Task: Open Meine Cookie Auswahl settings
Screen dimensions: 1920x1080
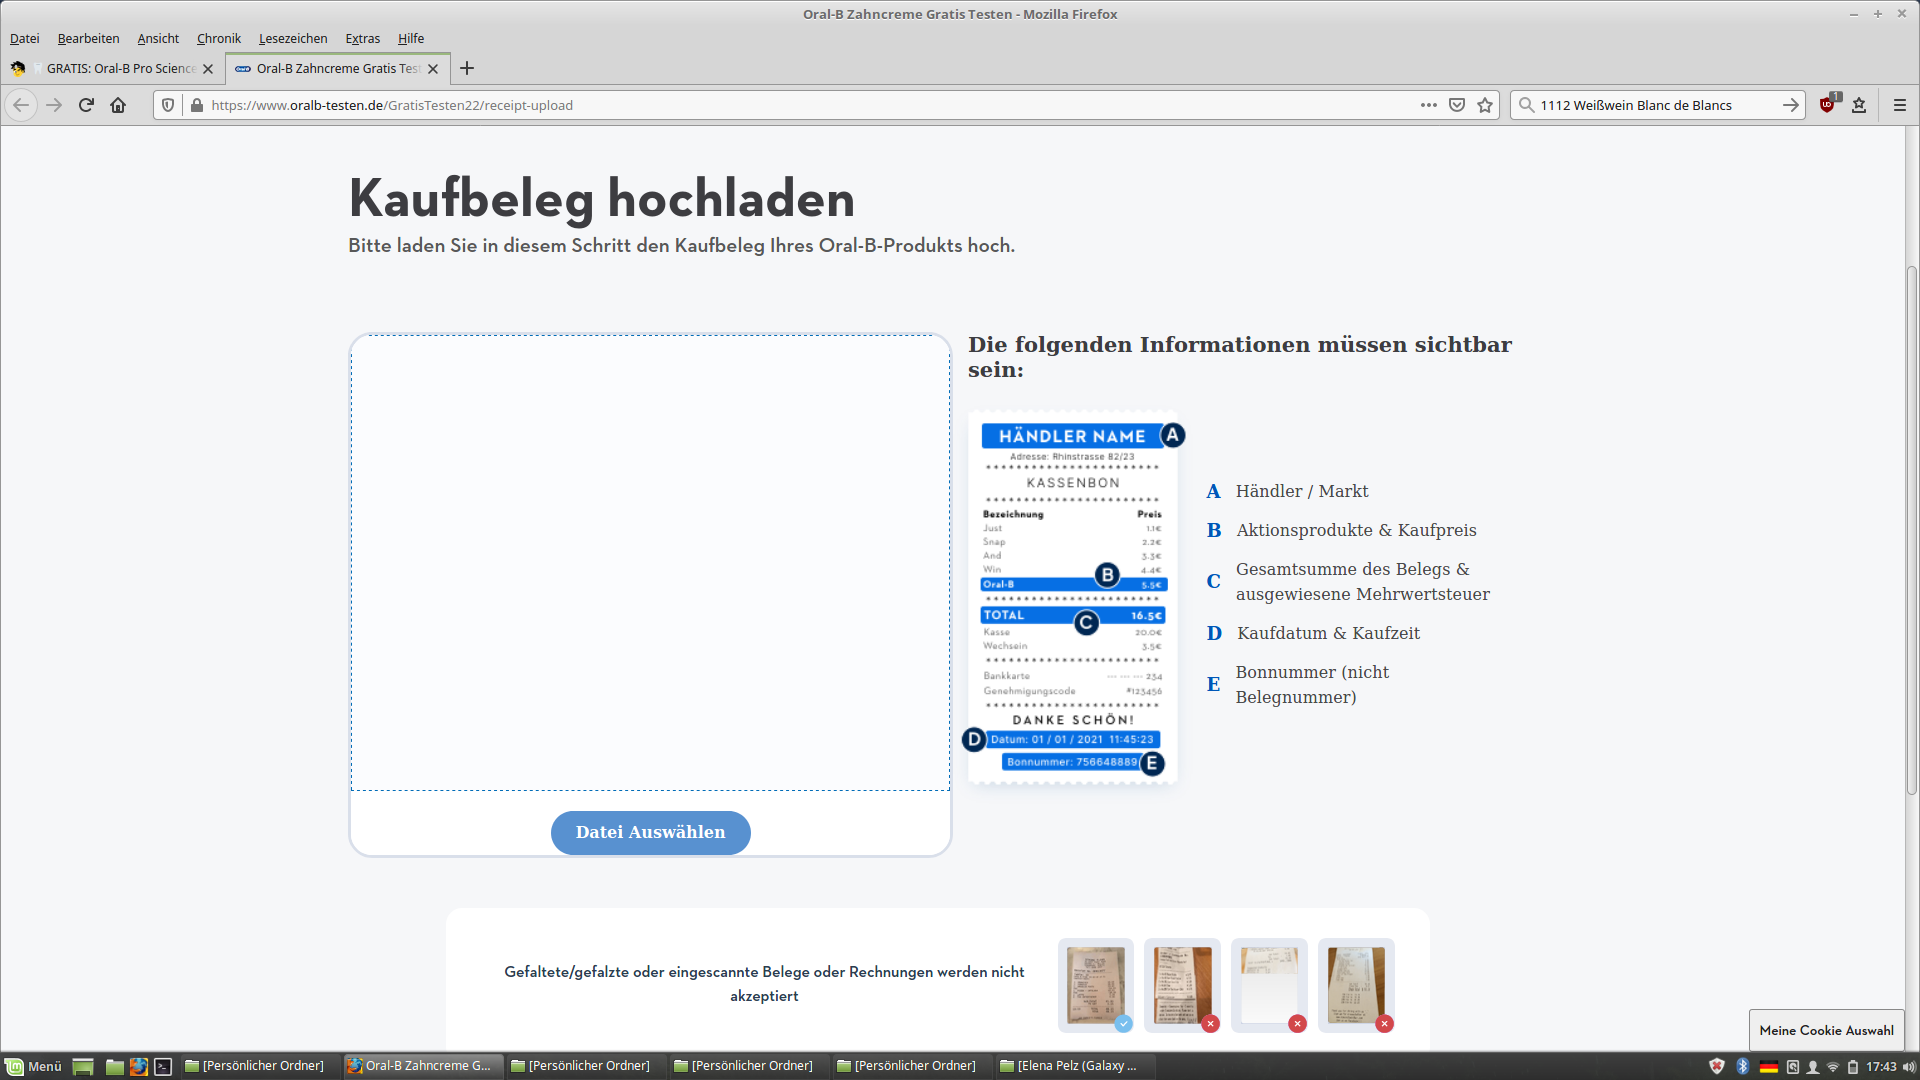Action: [1826, 1030]
